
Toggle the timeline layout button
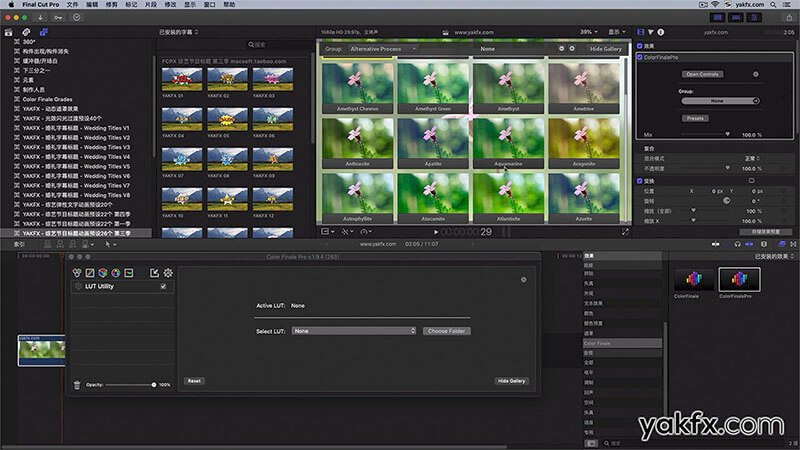736,17
